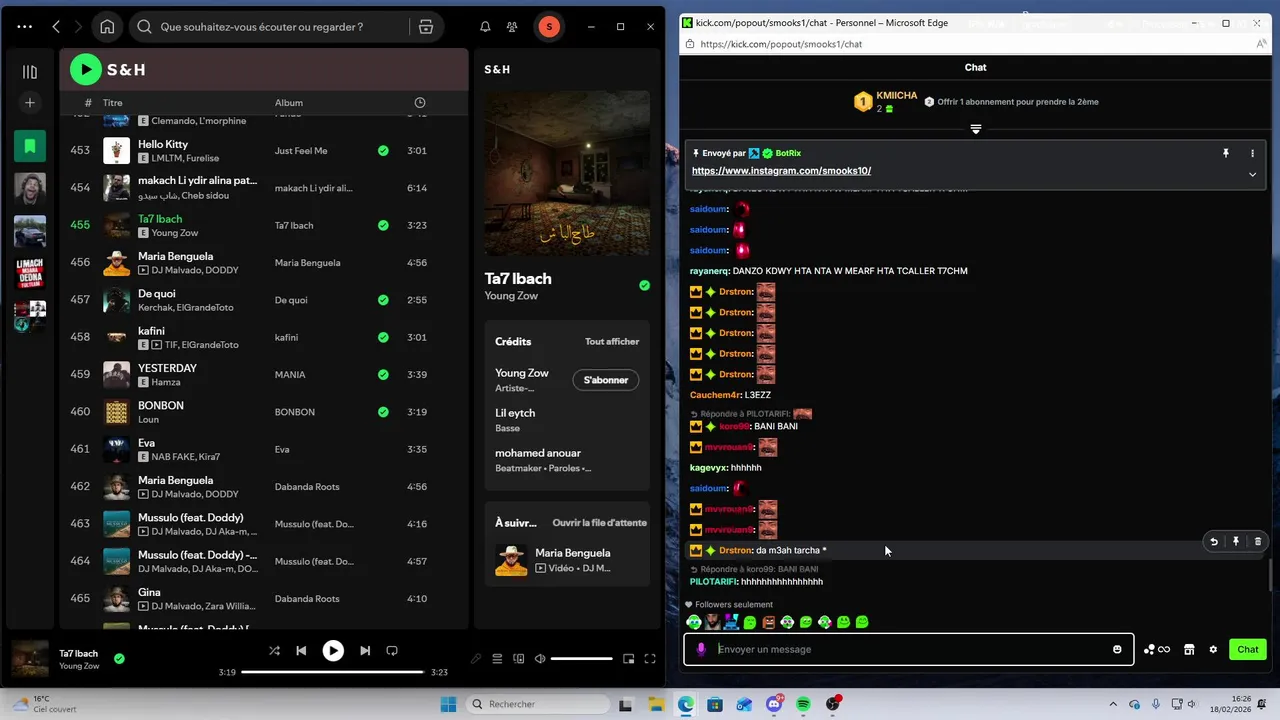
Task: Select track Gina by DJ Malvado
Action: pyautogui.click(x=264, y=598)
